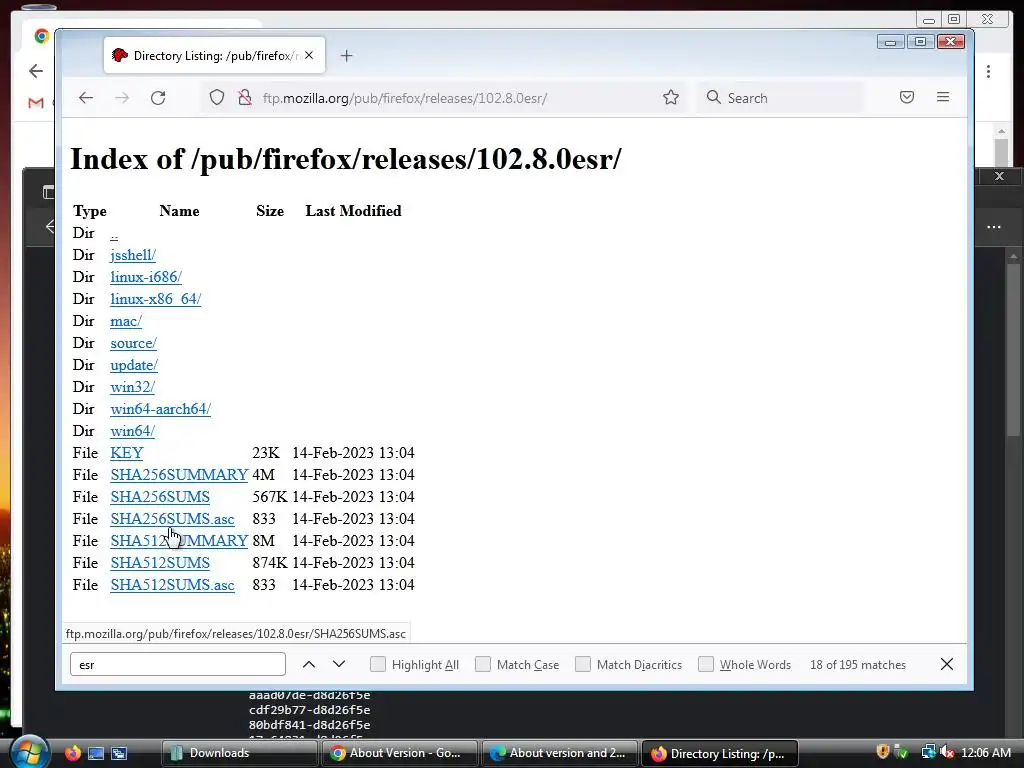Open the linux-x86_64/ directory
Screen dimensions: 1024x768
click(x=155, y=299)
